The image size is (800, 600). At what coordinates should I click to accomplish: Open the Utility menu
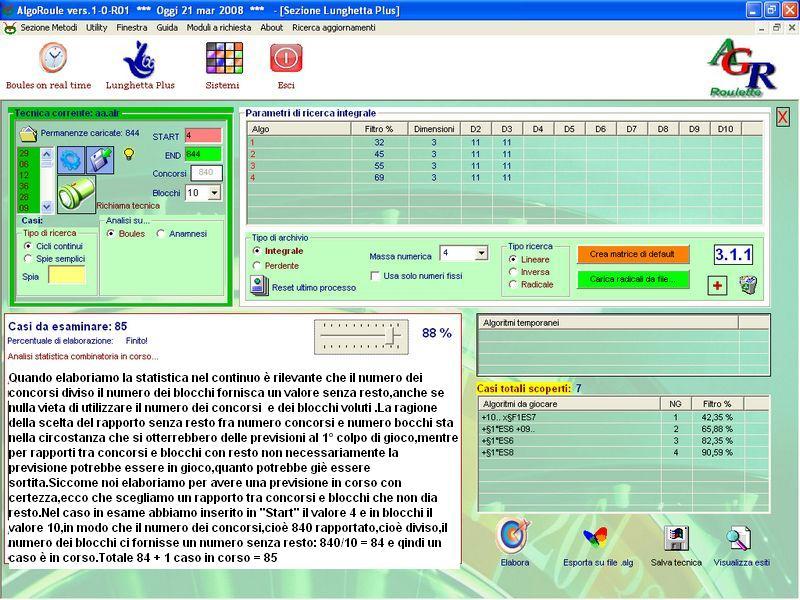click(96, 28)
